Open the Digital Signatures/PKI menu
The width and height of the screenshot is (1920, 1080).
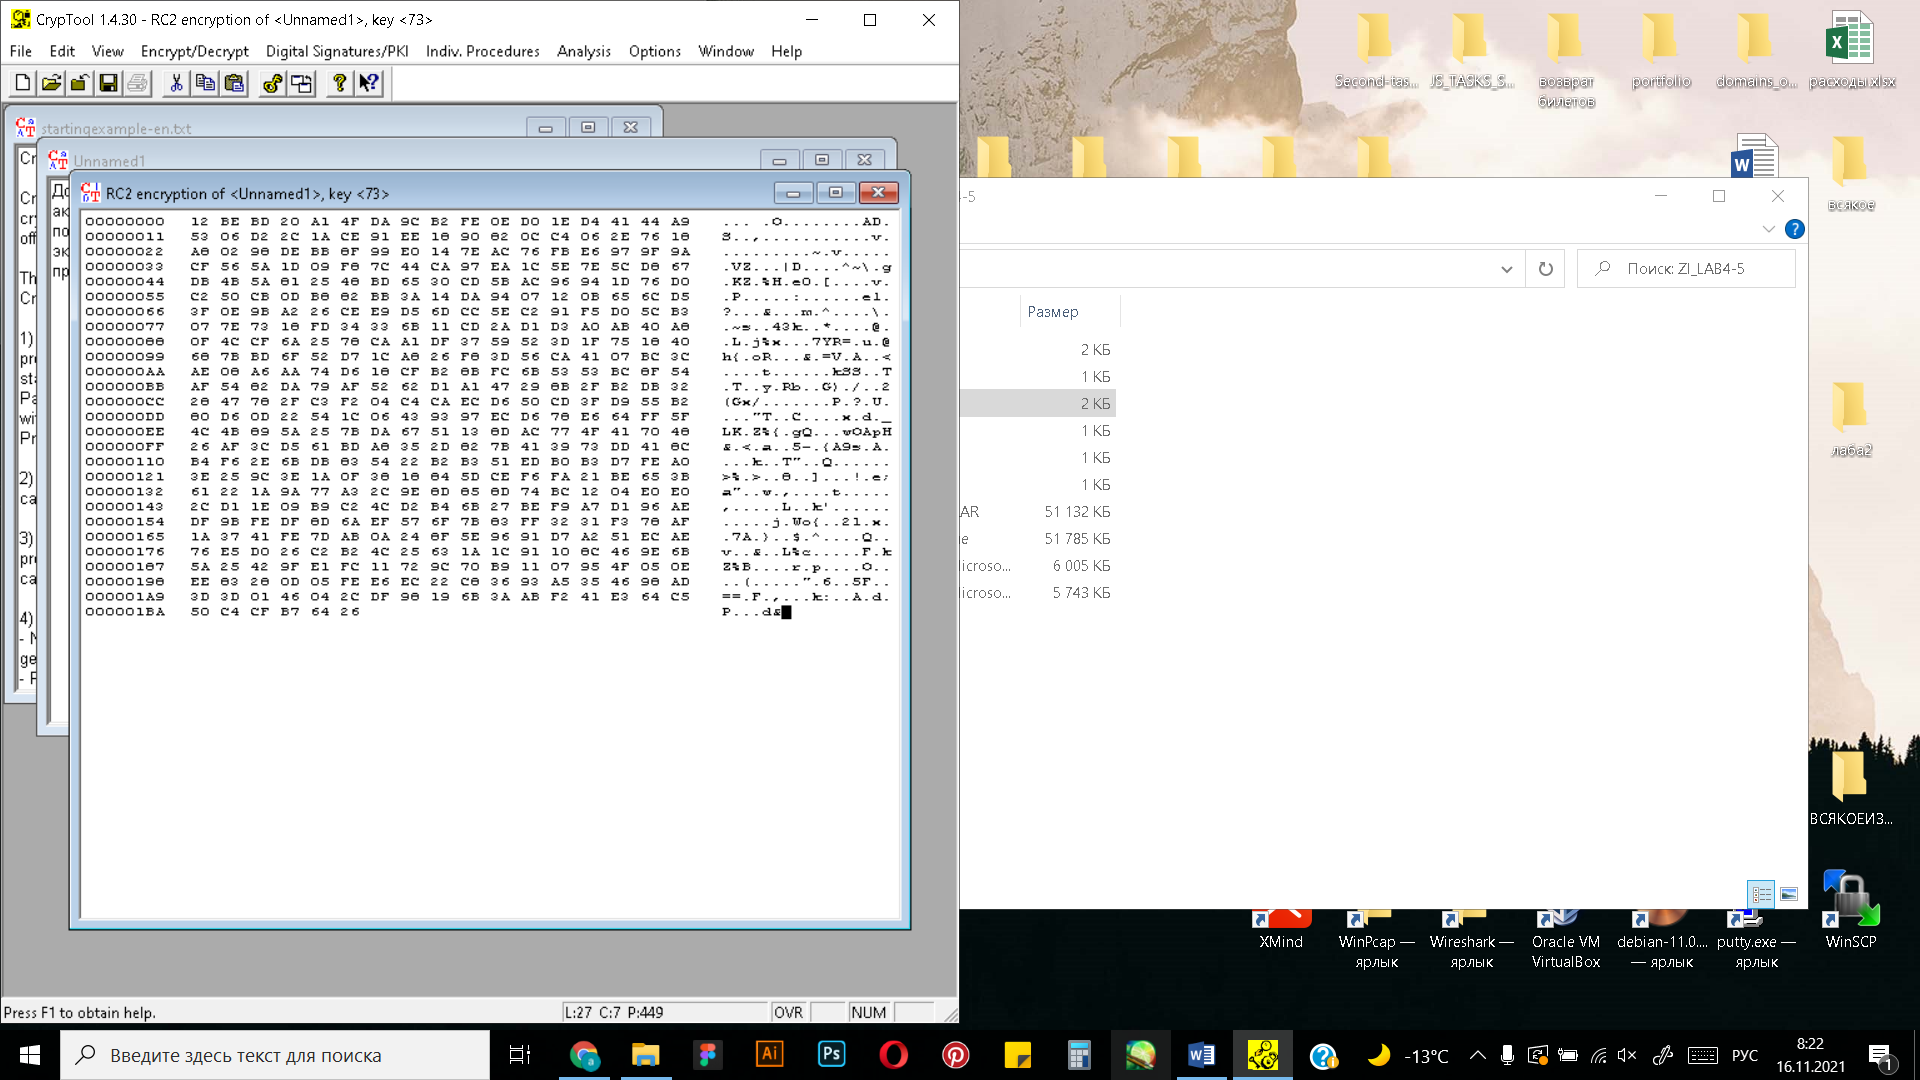337,51
